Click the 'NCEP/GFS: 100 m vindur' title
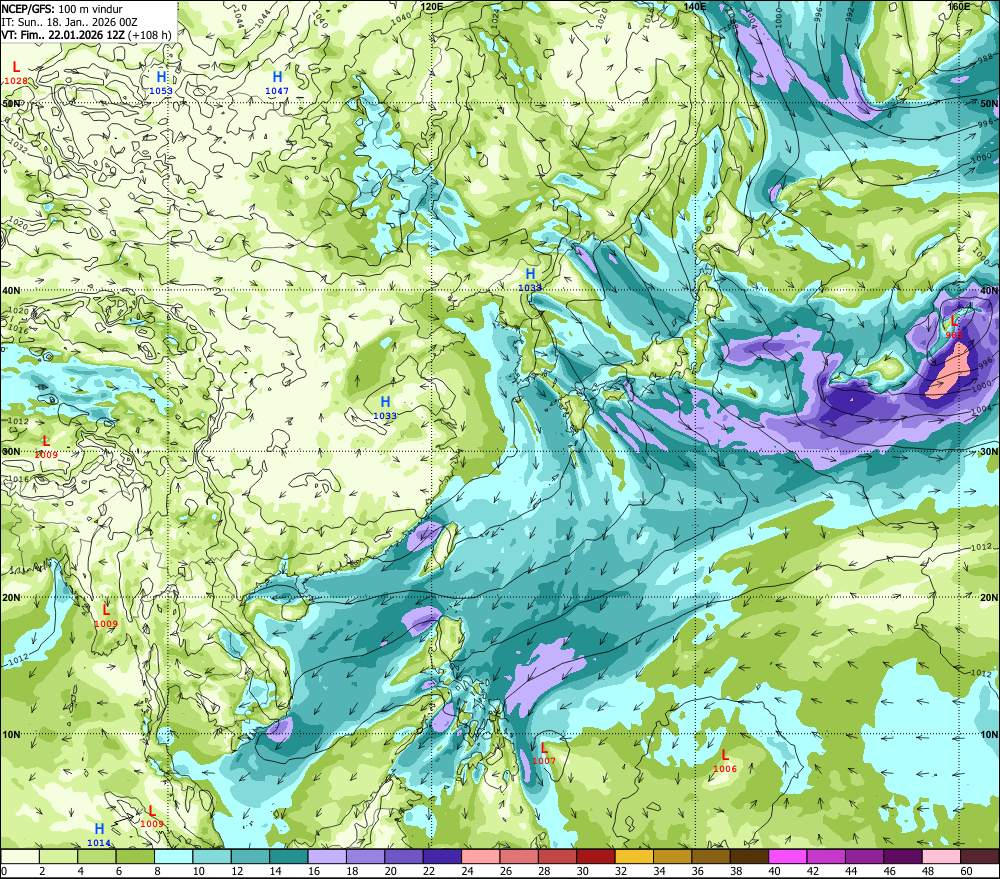 (x=62, y=9)
